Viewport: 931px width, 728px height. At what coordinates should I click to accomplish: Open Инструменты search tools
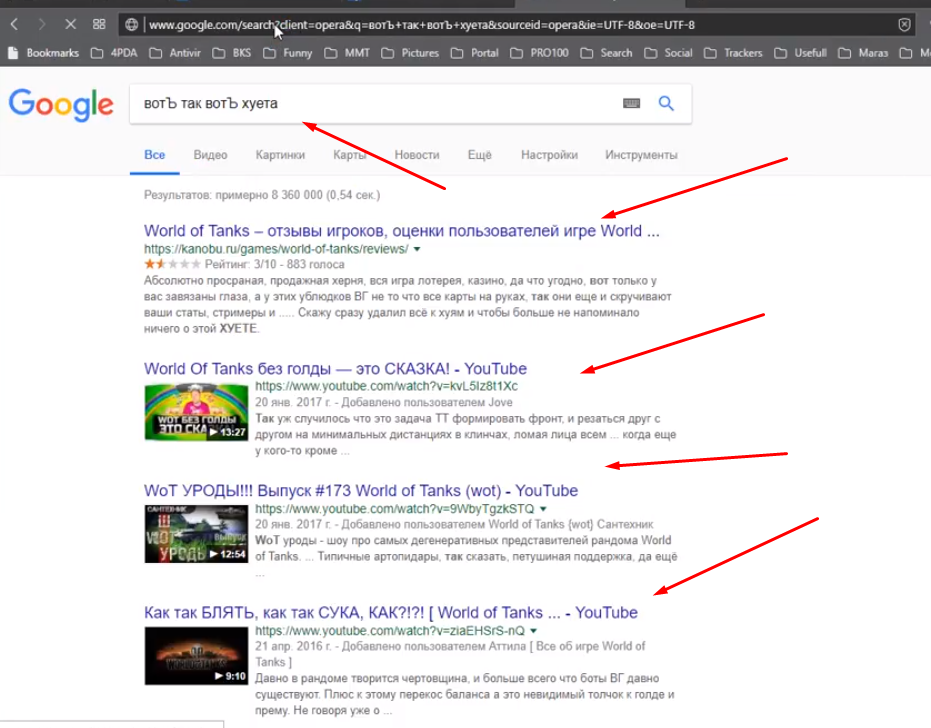[641, 155]
